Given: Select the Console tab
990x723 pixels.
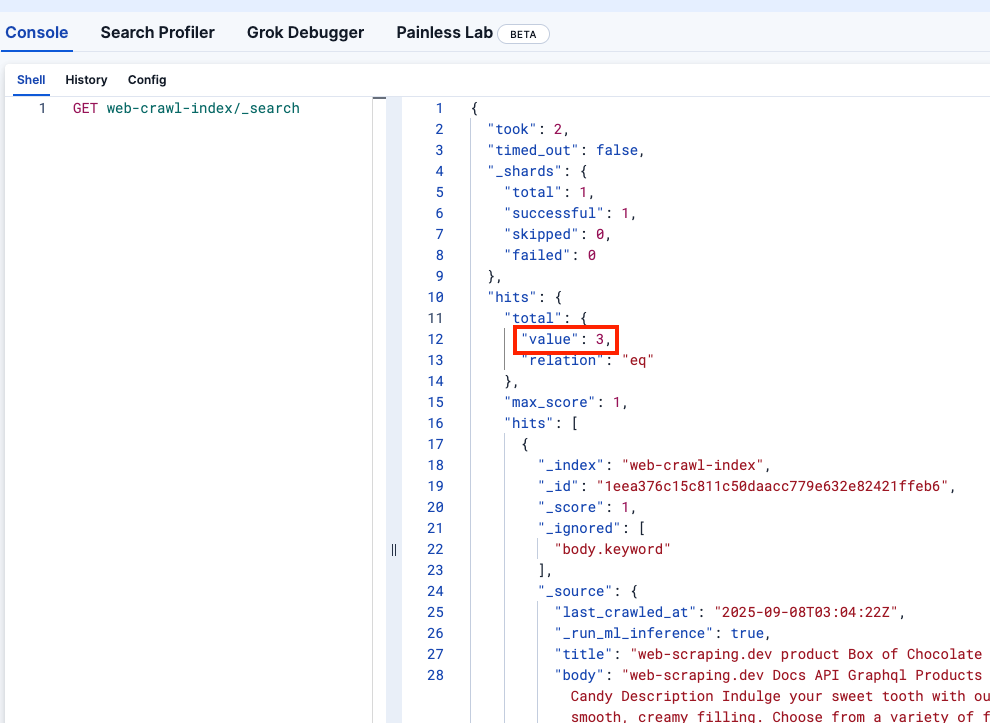Looking at the screenshot, I should (x=36, y=32).
